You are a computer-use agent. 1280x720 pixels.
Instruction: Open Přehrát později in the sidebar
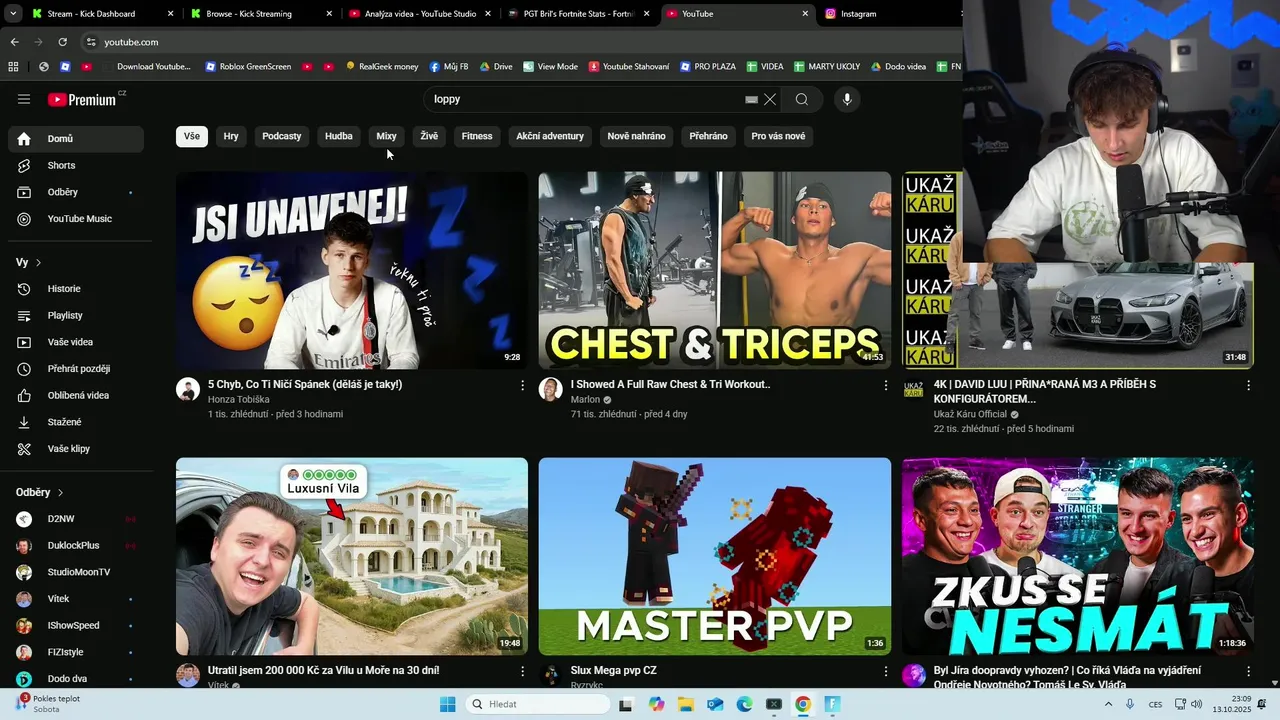(76, 369)
